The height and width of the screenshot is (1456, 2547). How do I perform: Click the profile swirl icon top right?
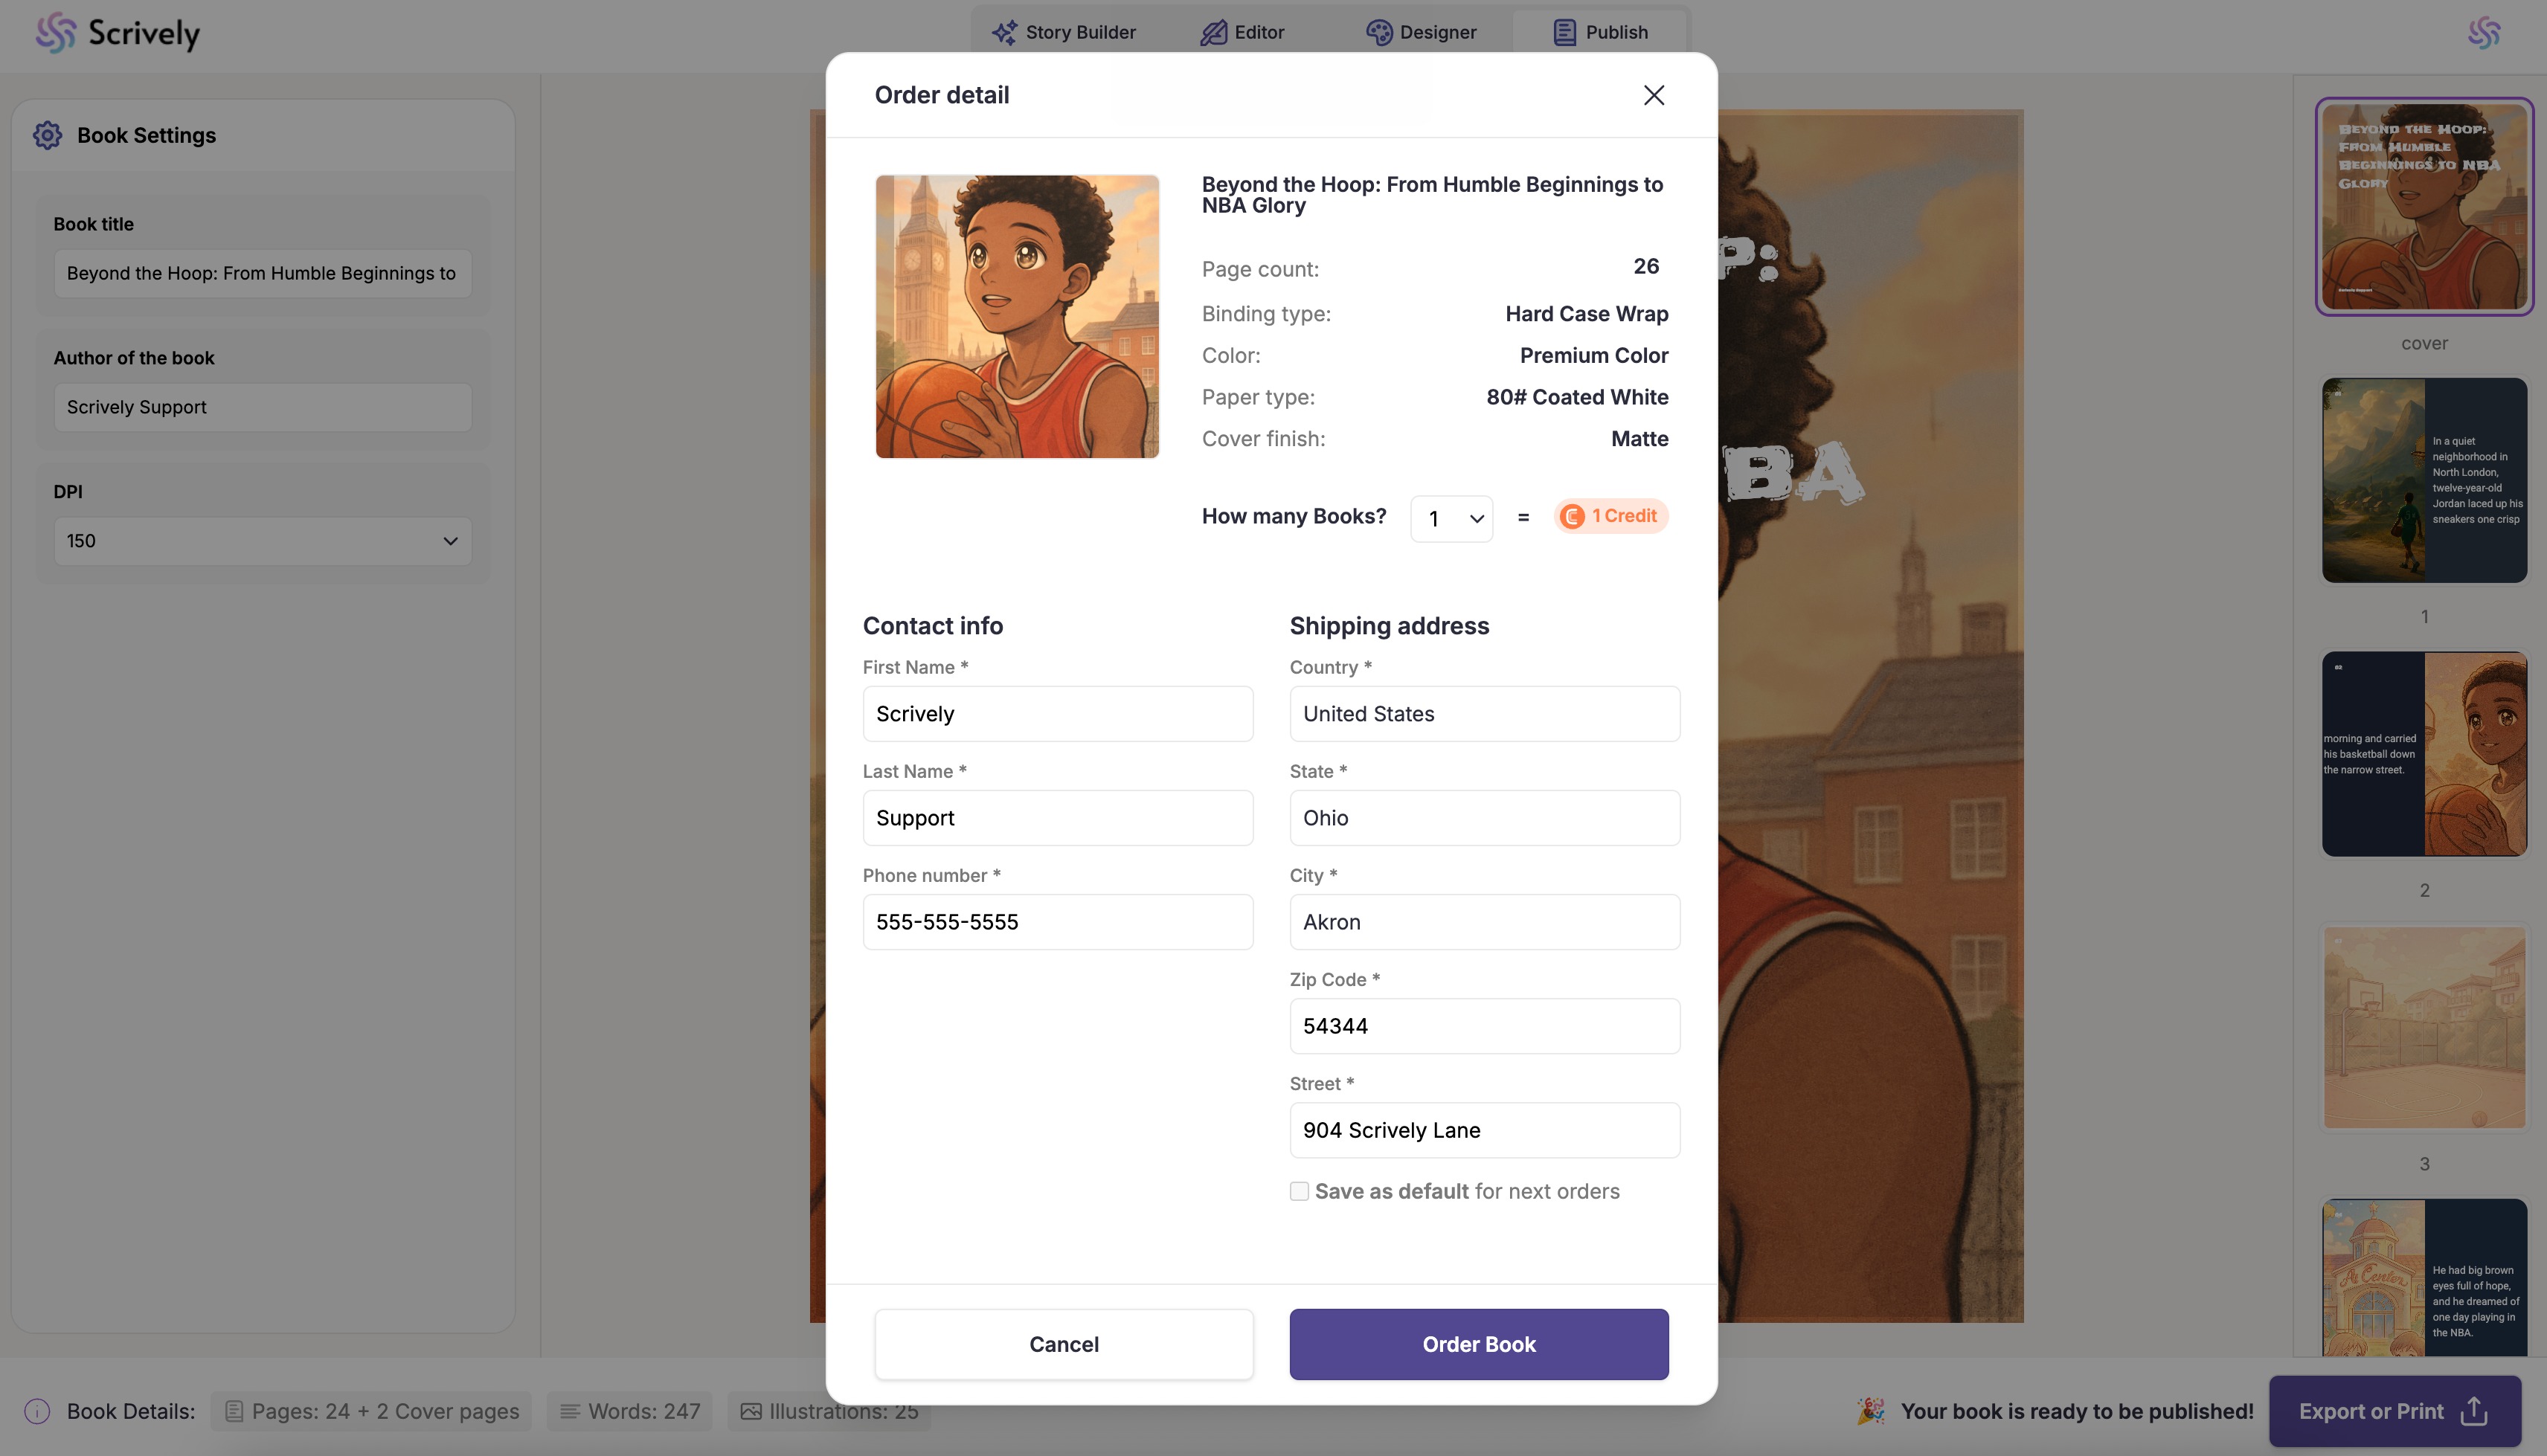(2484, 33)
